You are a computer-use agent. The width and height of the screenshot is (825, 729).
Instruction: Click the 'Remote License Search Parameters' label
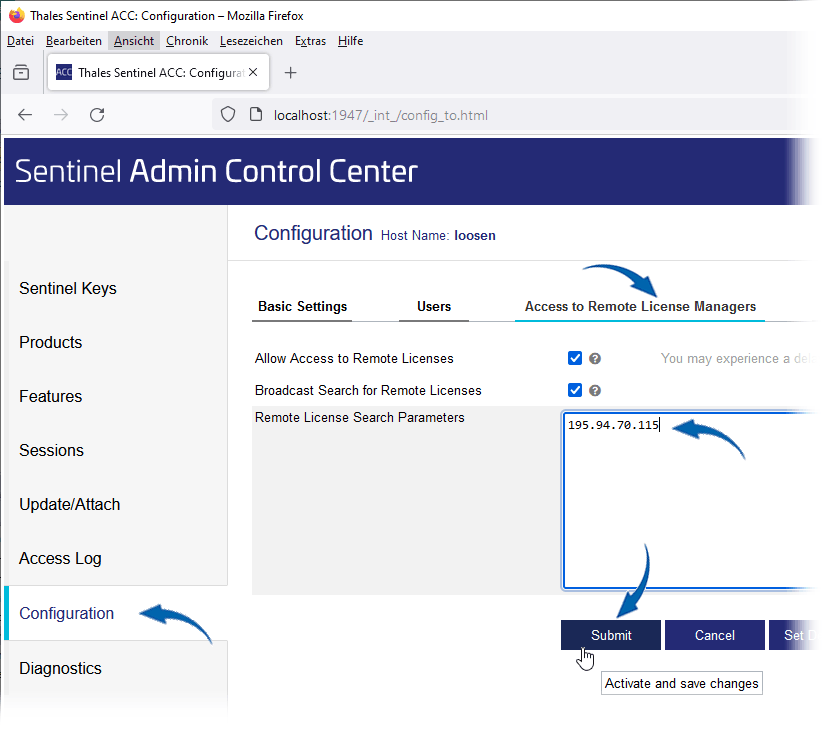pos(359,418)
